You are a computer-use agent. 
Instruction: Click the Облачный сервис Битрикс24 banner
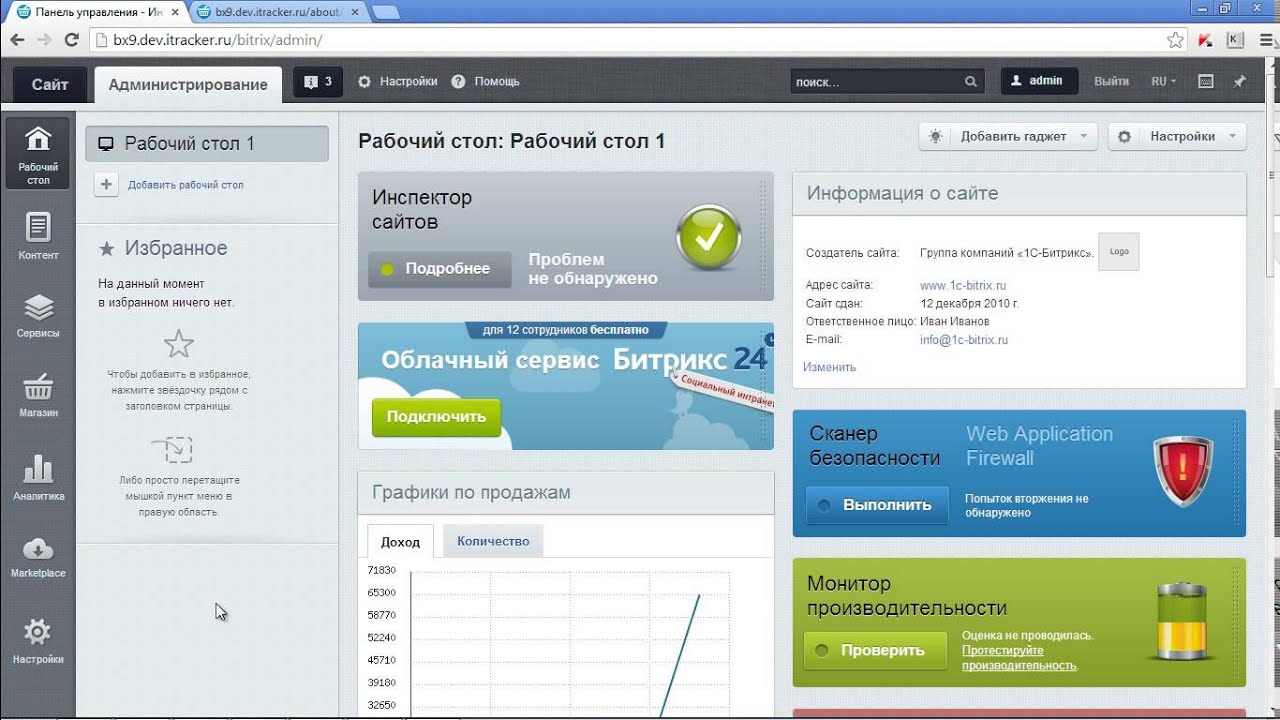pos(566,386)
